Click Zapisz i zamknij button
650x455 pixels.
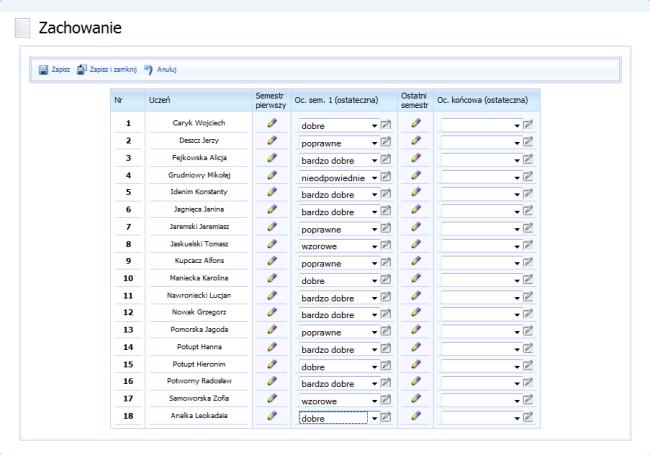pos(107,70)
